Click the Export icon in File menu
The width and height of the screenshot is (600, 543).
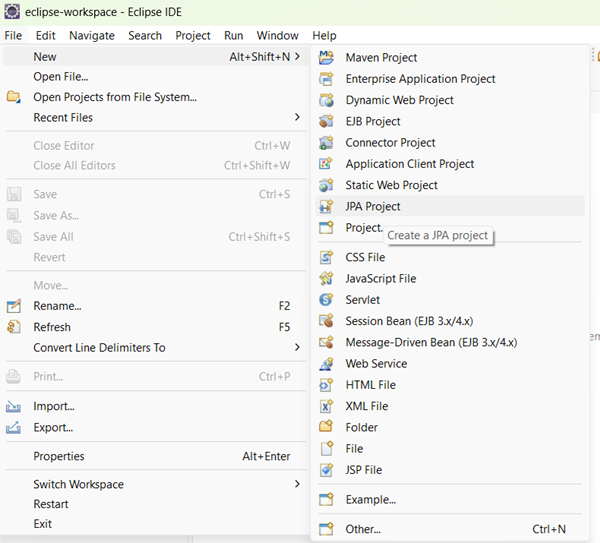(14, 427)
